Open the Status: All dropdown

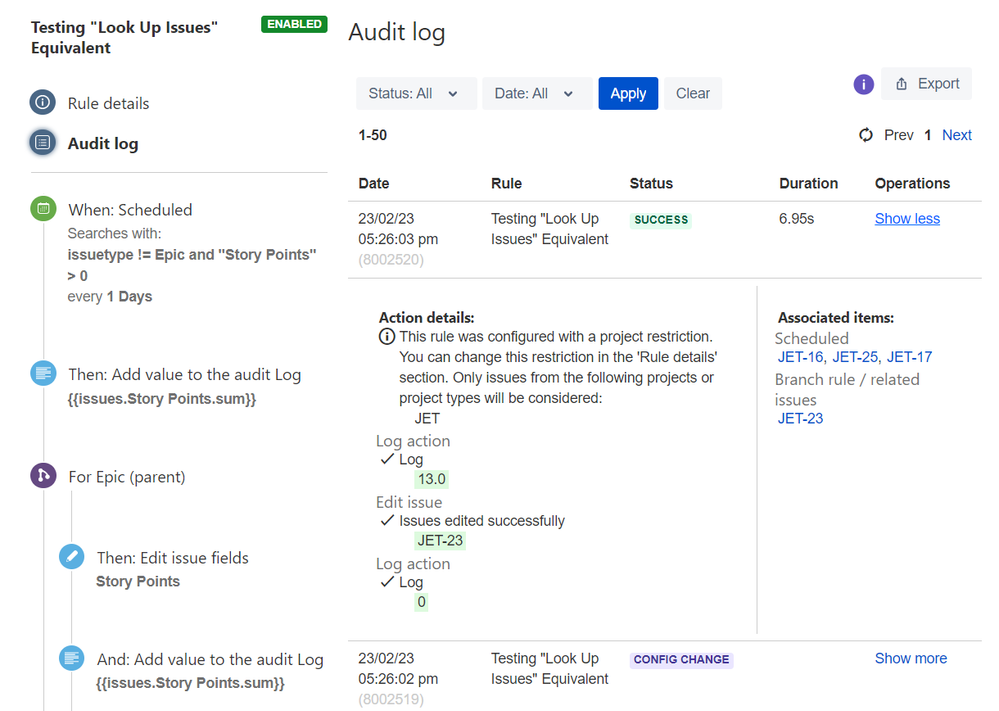(416, 94)
